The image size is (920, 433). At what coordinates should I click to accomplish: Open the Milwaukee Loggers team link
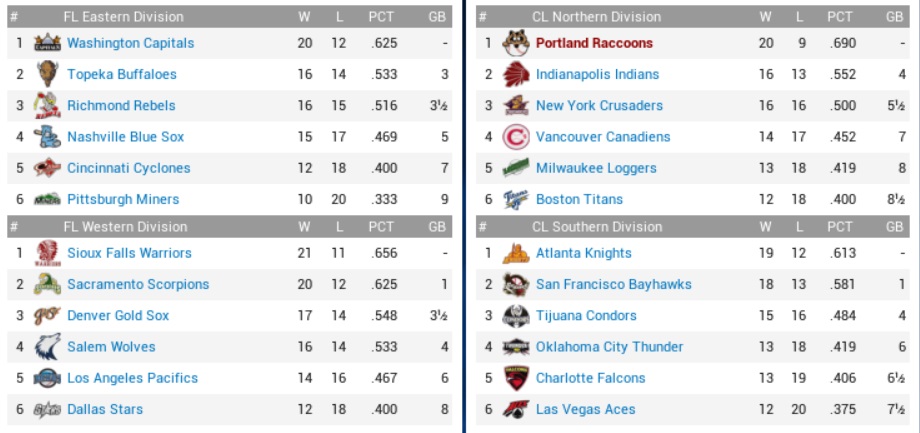(x=596, y=168)
